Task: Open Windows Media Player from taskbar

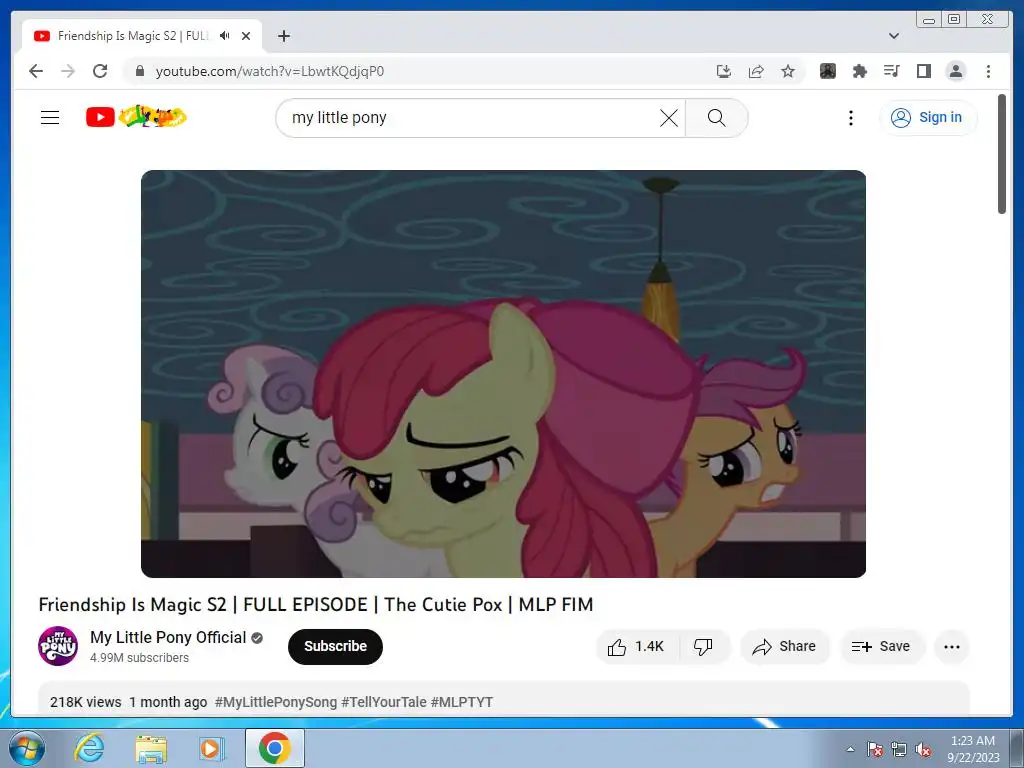Action: point(212,748)
